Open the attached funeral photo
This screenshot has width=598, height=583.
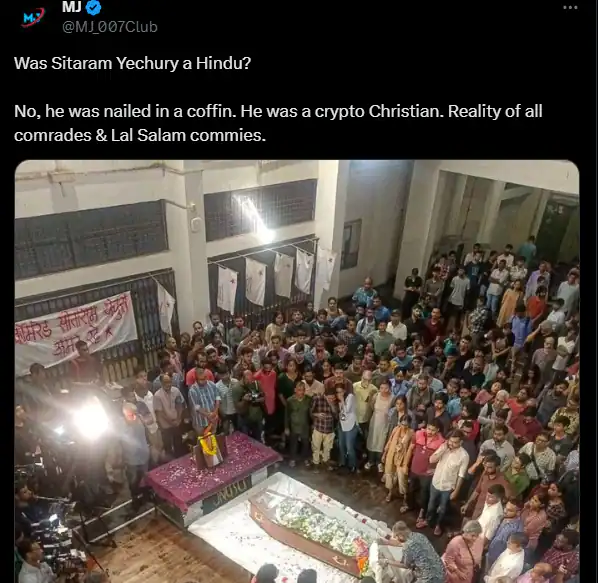297,371
